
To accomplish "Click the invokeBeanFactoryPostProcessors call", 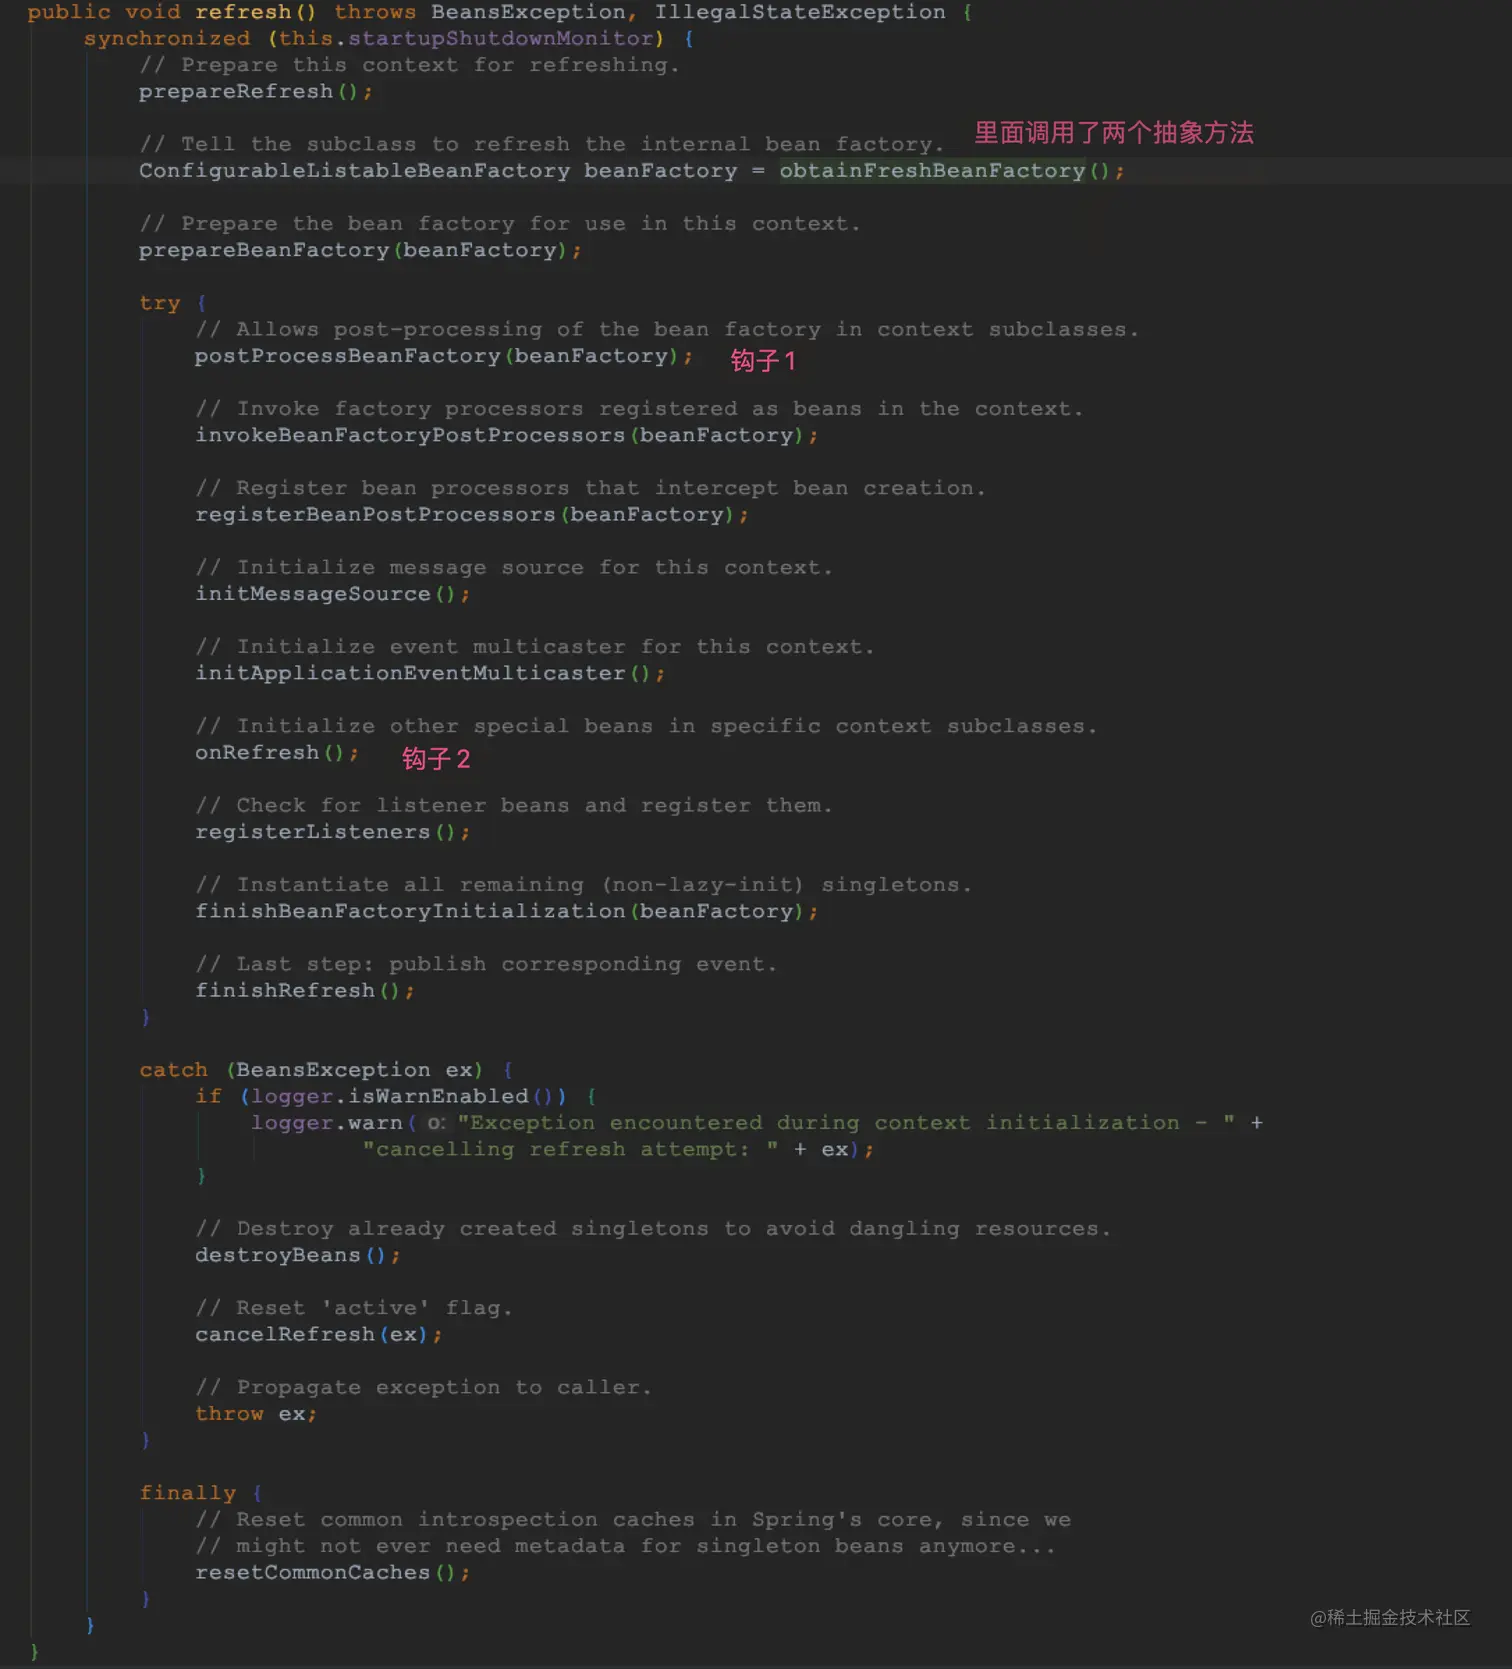I will click(506, 435).
